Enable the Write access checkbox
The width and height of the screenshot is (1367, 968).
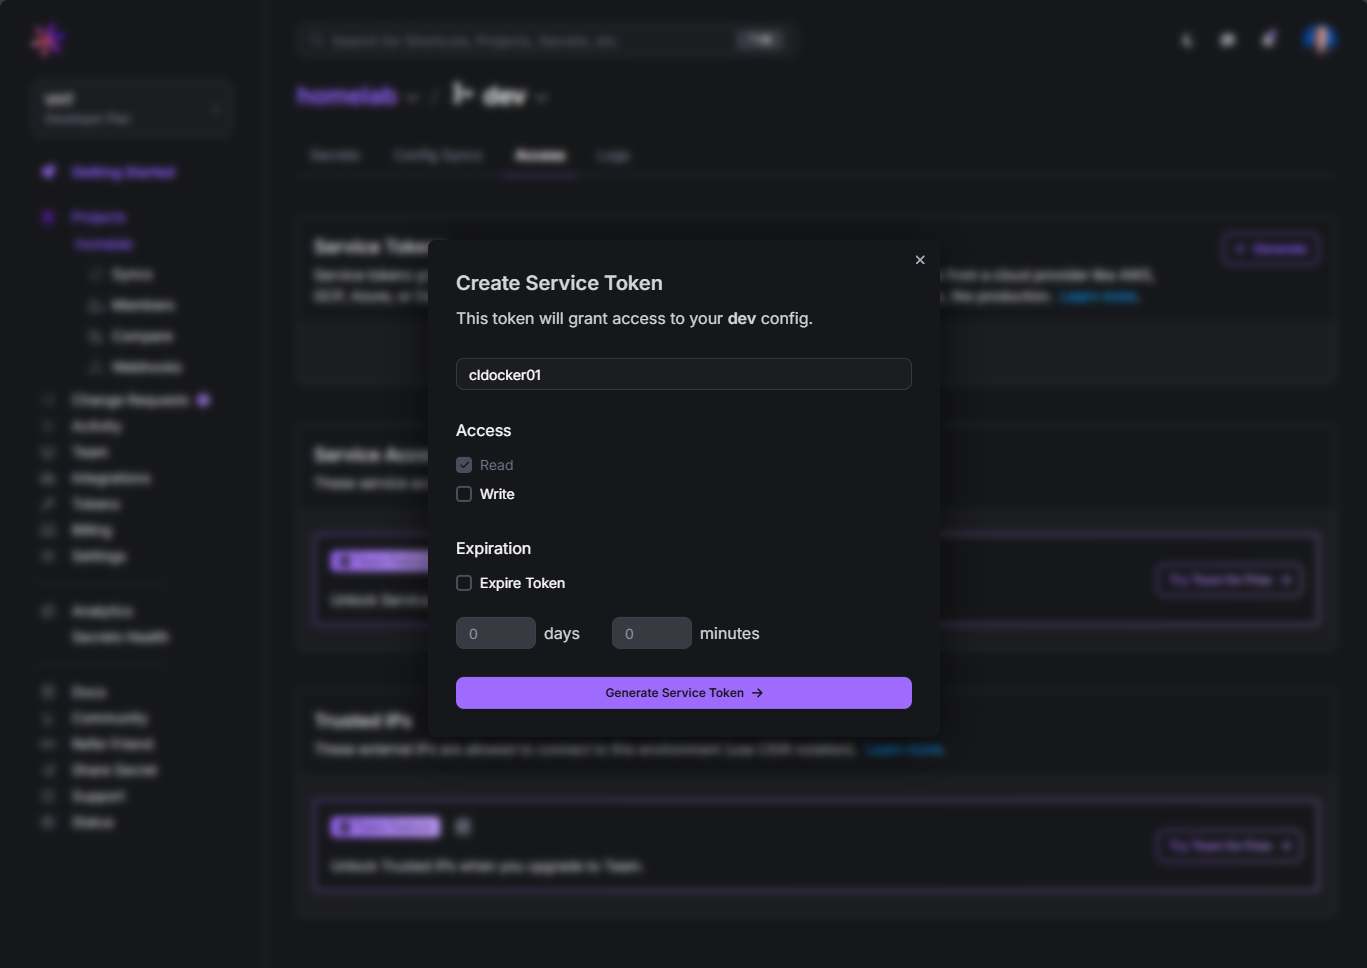pyautogui.click(x=464, y=494)
